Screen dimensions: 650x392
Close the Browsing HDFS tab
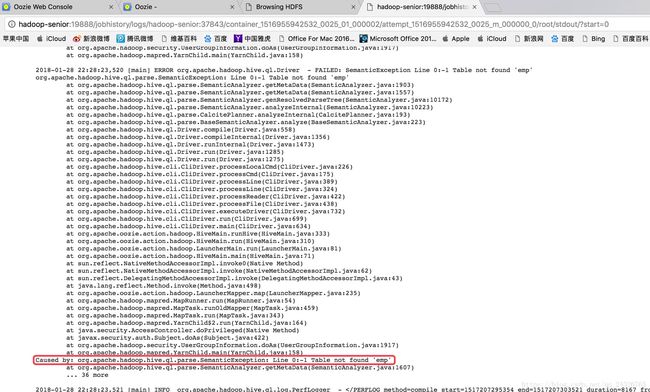coord(353,7)
